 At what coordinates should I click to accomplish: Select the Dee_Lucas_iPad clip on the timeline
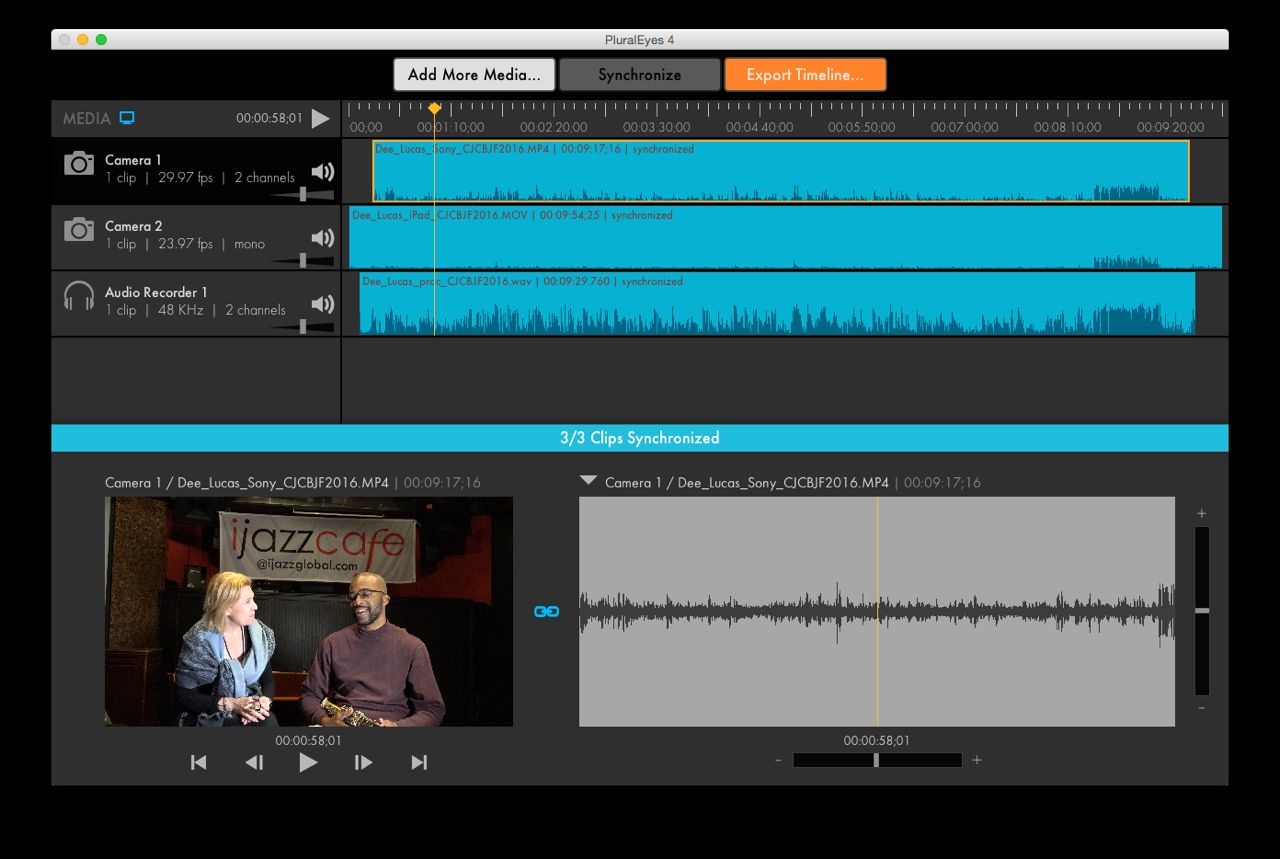785,240
